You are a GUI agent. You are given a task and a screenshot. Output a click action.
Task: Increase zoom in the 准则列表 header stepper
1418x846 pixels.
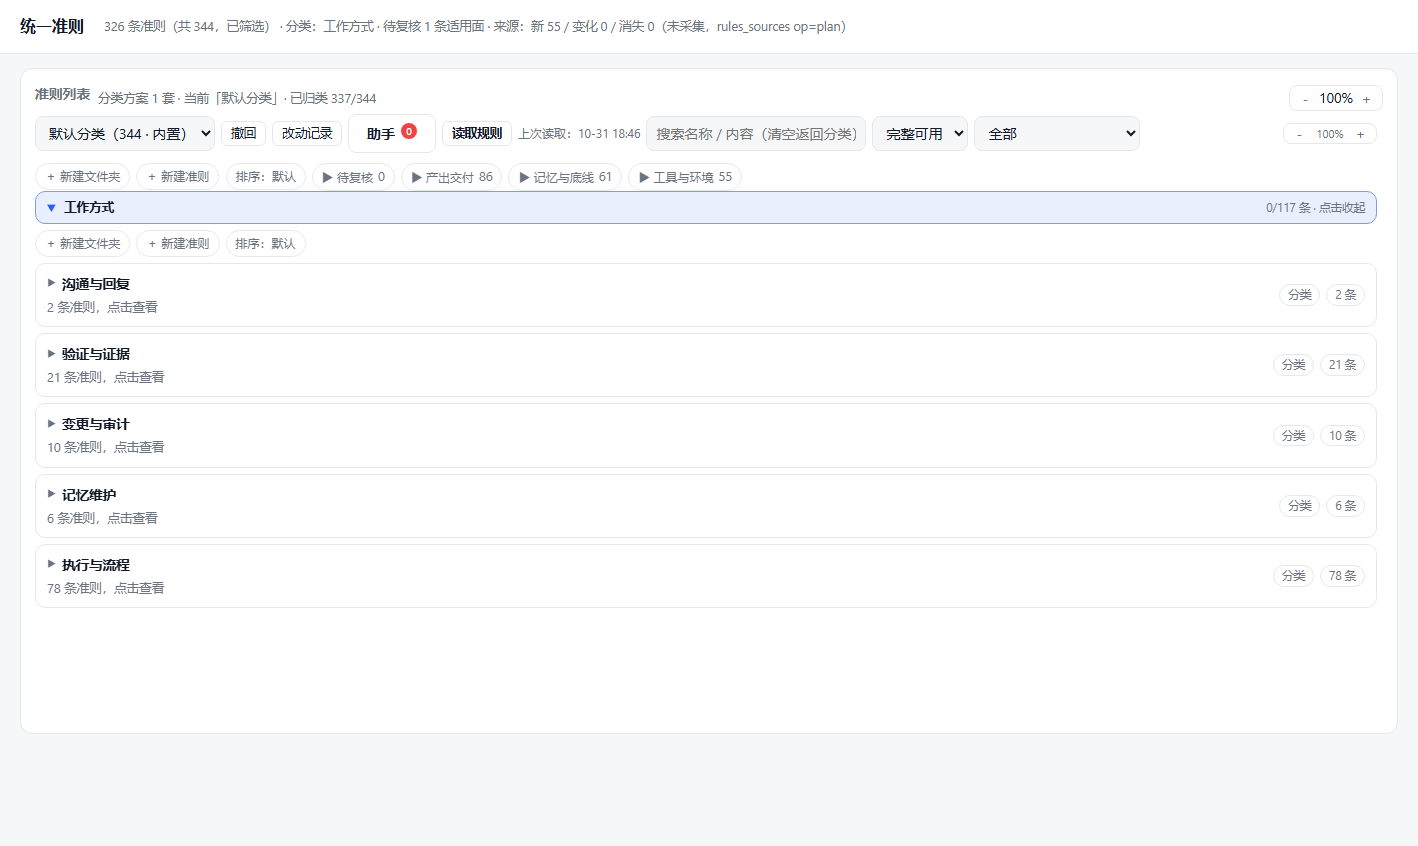pyautogui.click(x=1367, y=99)
